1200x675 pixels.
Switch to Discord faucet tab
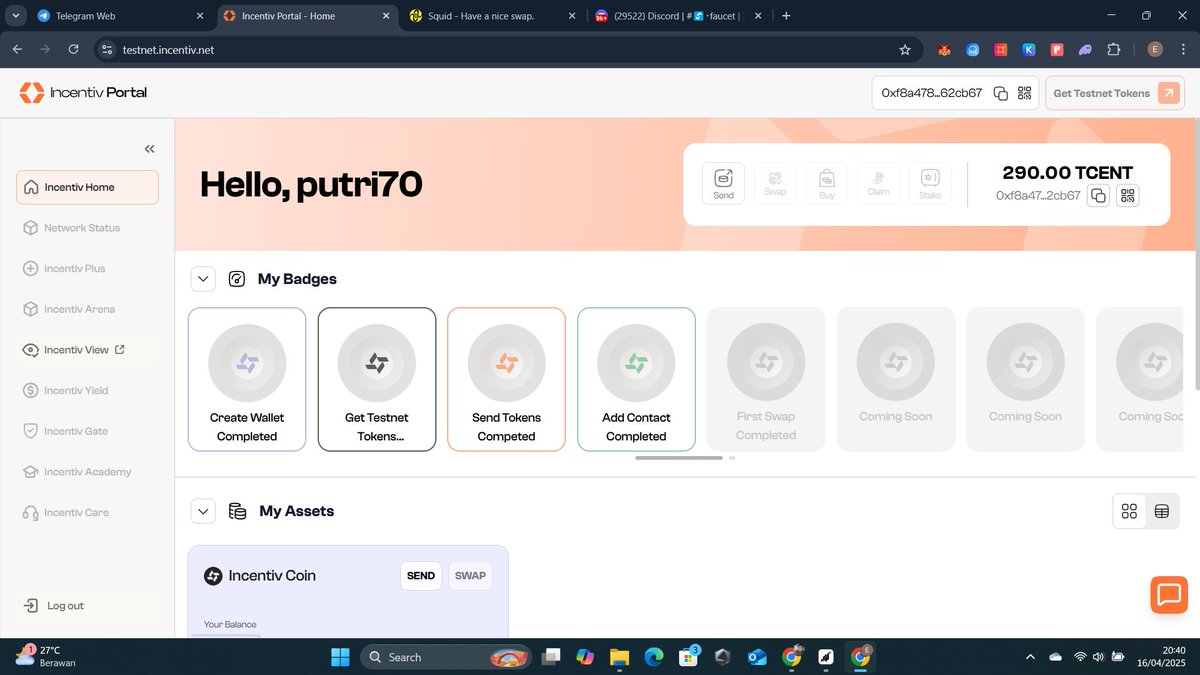(x=678, y=16)
